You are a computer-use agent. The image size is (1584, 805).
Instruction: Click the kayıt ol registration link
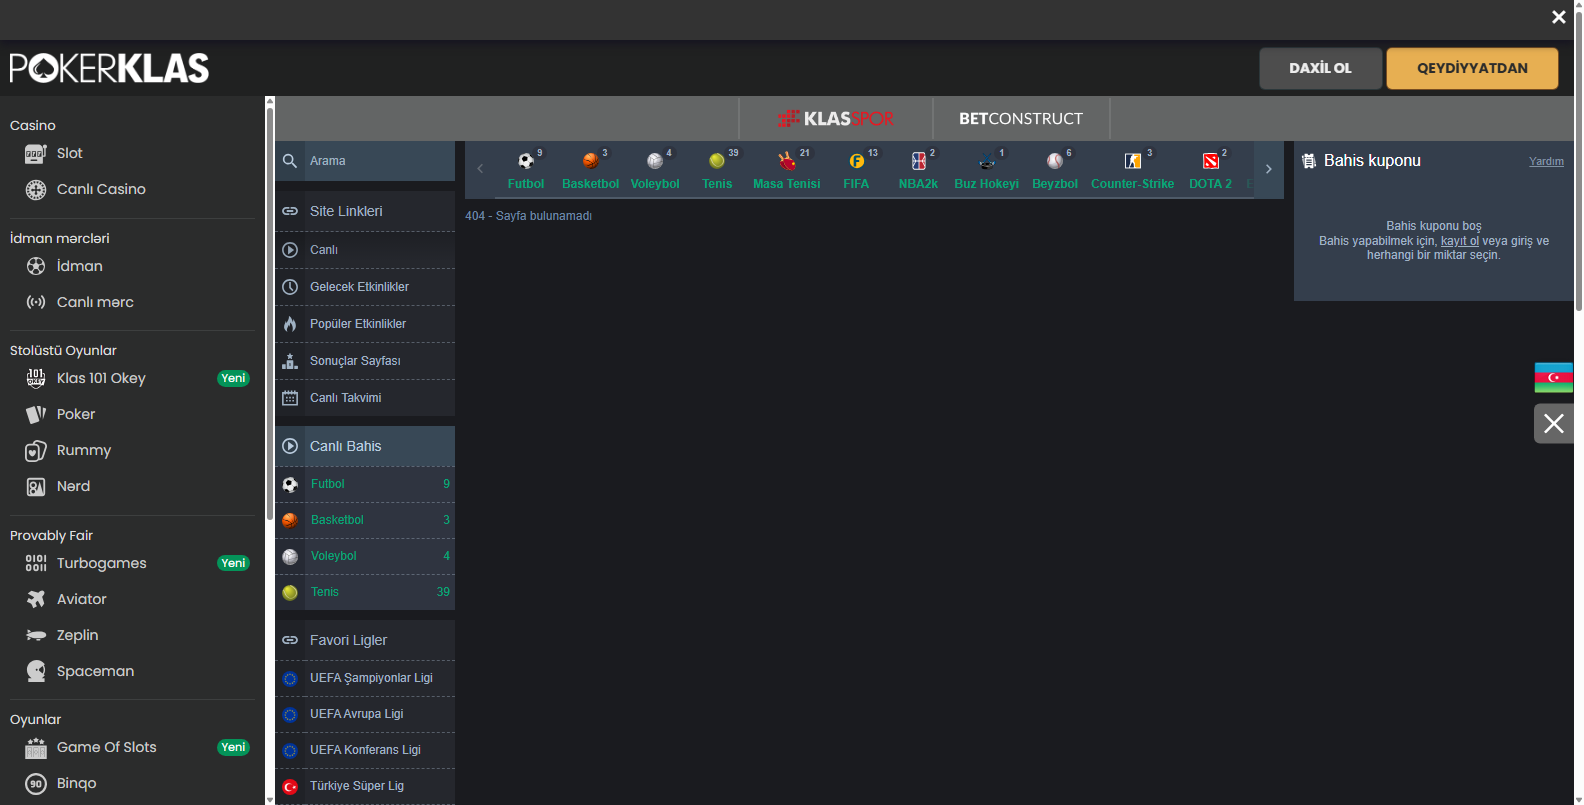[x=1460, y=241]
